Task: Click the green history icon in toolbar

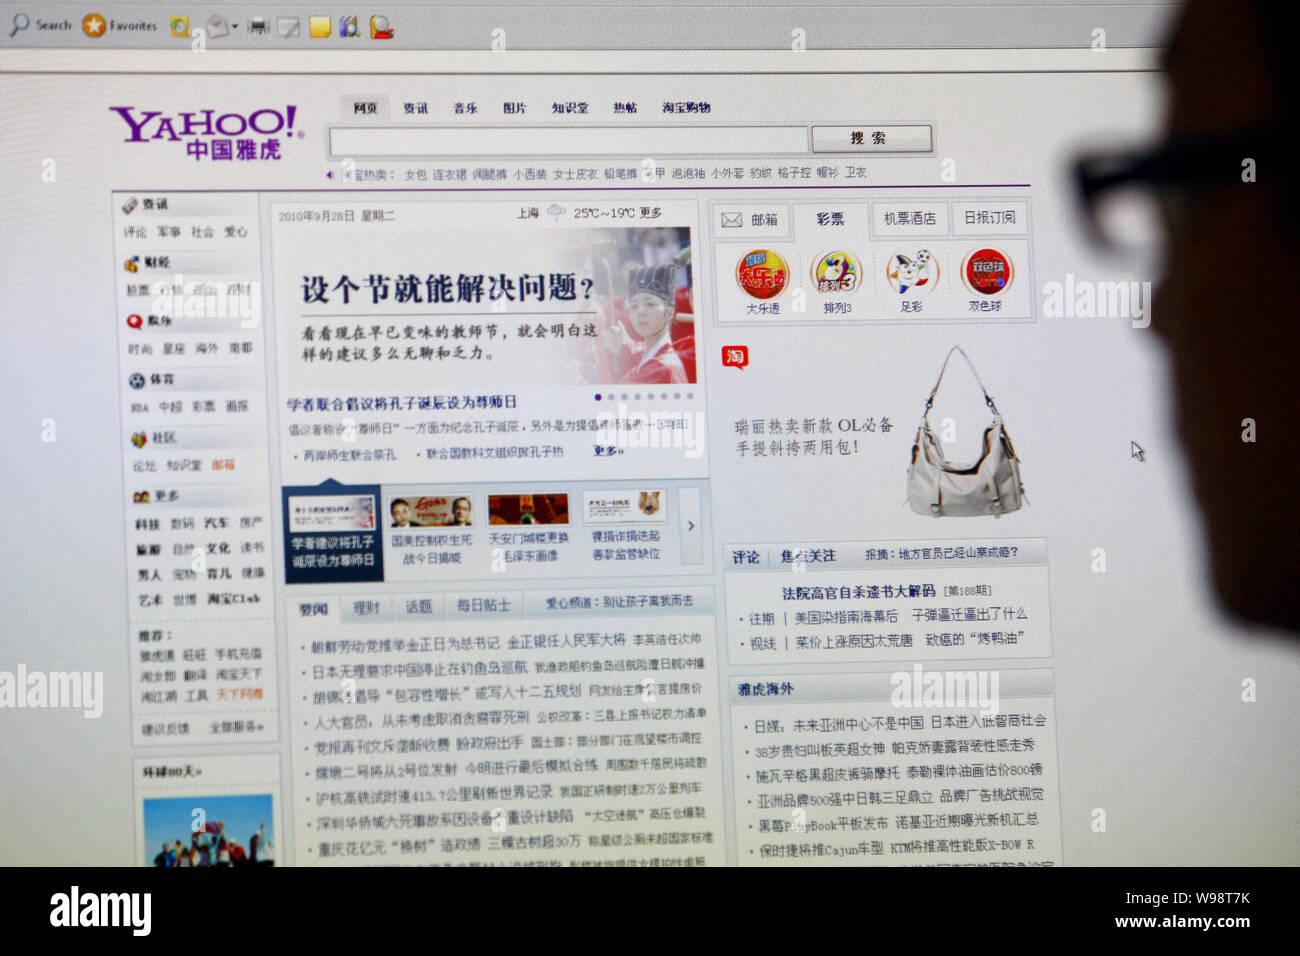Action: (x=179, y=26)
